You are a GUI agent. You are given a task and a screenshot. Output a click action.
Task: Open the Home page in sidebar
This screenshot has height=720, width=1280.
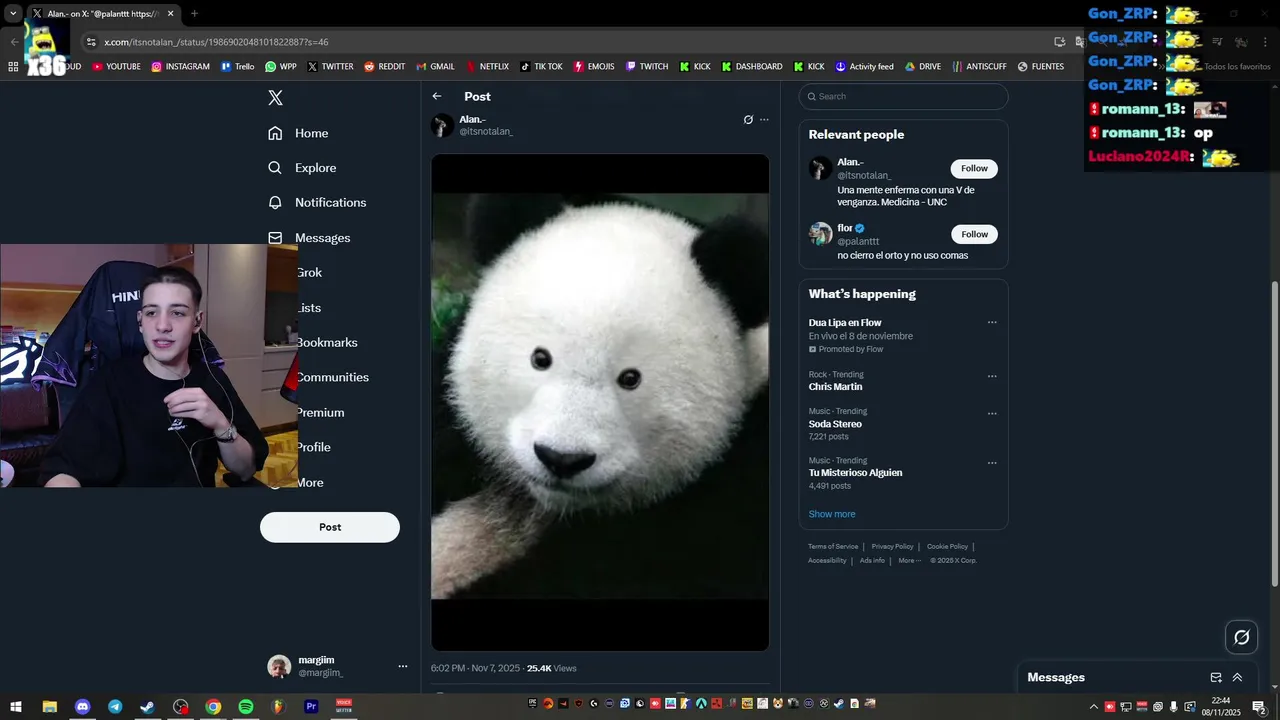(298, 133)
